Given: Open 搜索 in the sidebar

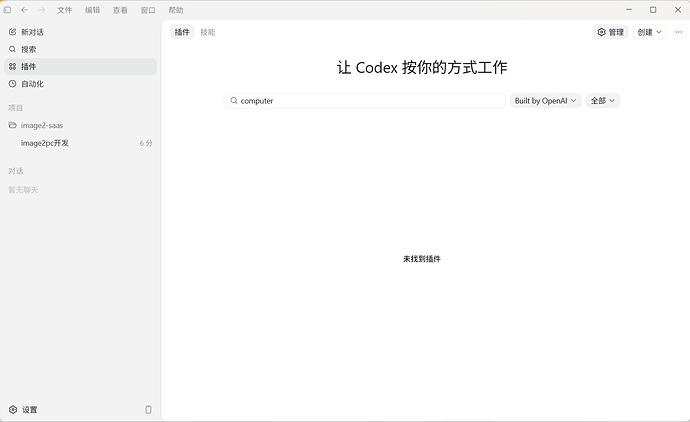Looking at the screenshot, I should (x=81, y=49).
